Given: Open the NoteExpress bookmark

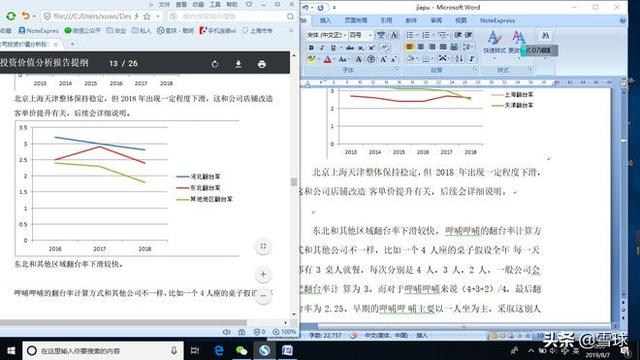Looking at the screenshot, I should [39, 31].
